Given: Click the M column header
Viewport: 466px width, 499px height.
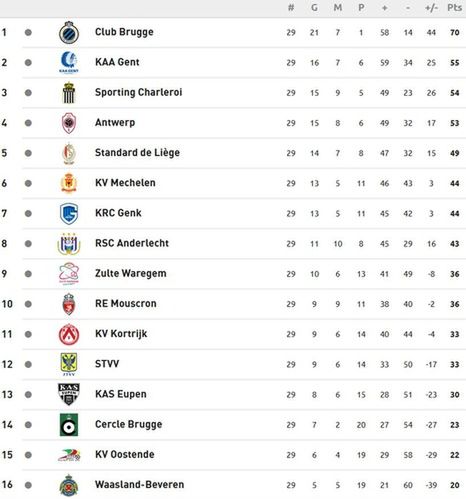Looking at the screenshot, I should (338, 7).
